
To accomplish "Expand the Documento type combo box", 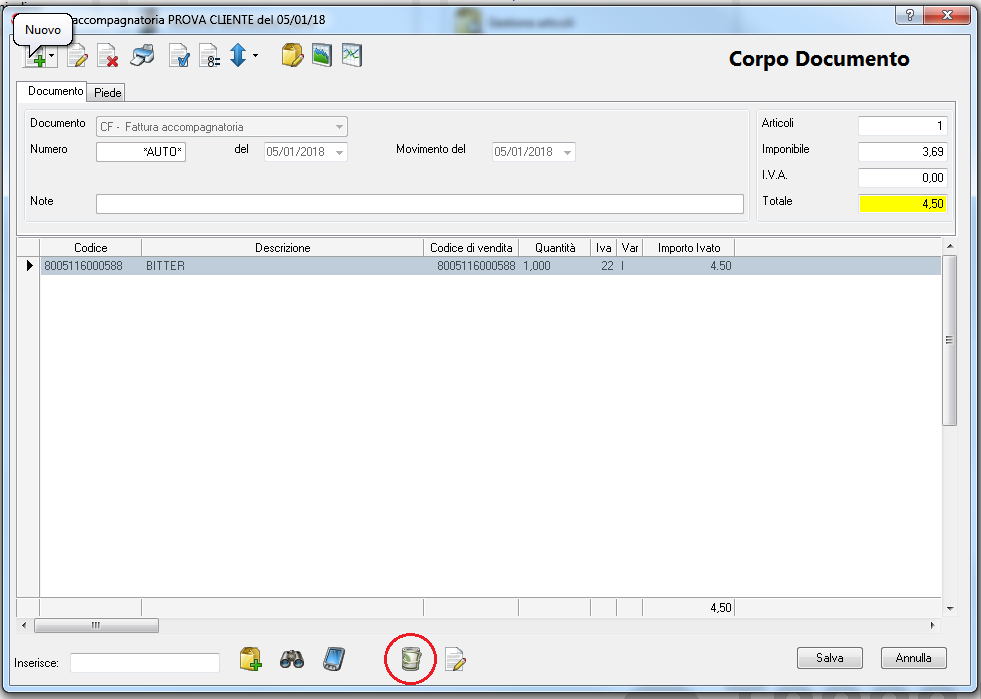I will point(340,127).
